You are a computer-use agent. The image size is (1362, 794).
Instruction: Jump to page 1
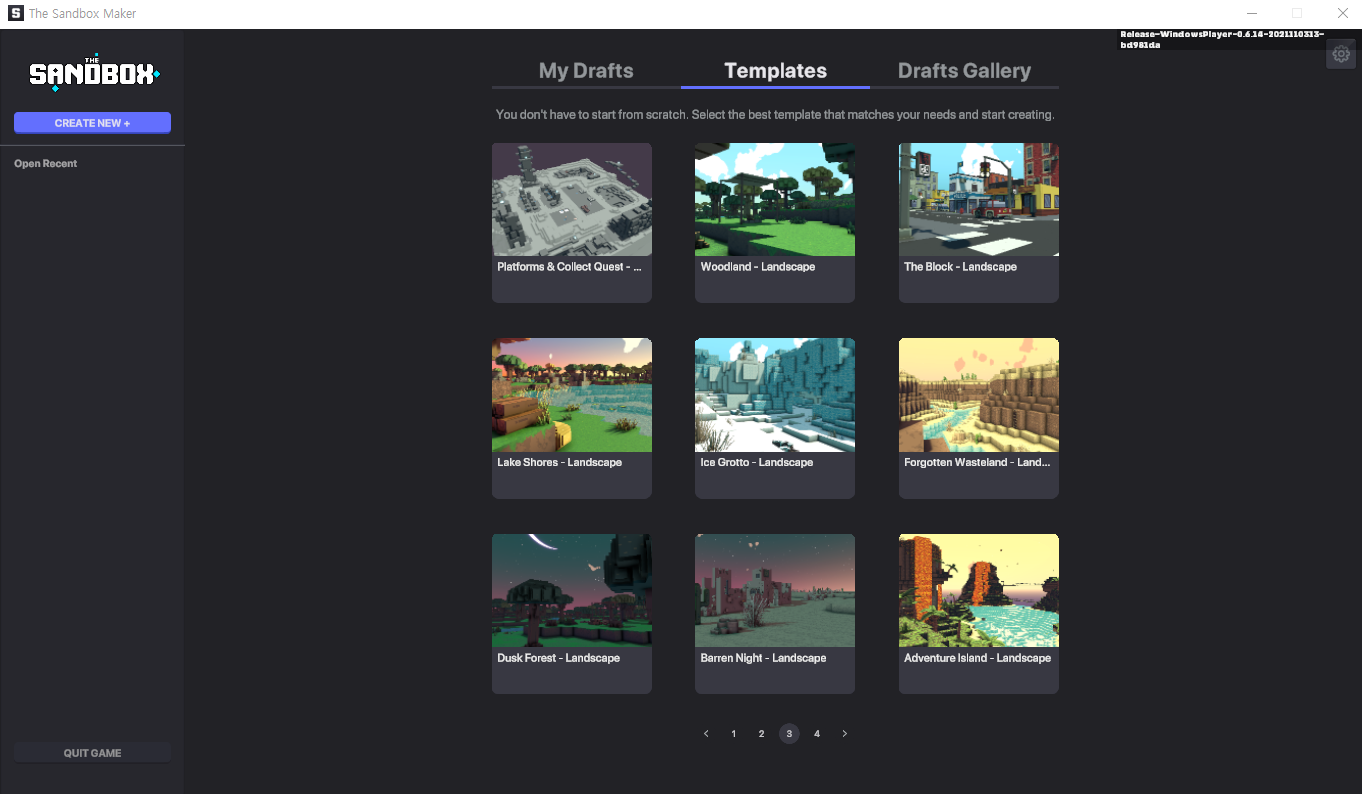tap(734, 734)
